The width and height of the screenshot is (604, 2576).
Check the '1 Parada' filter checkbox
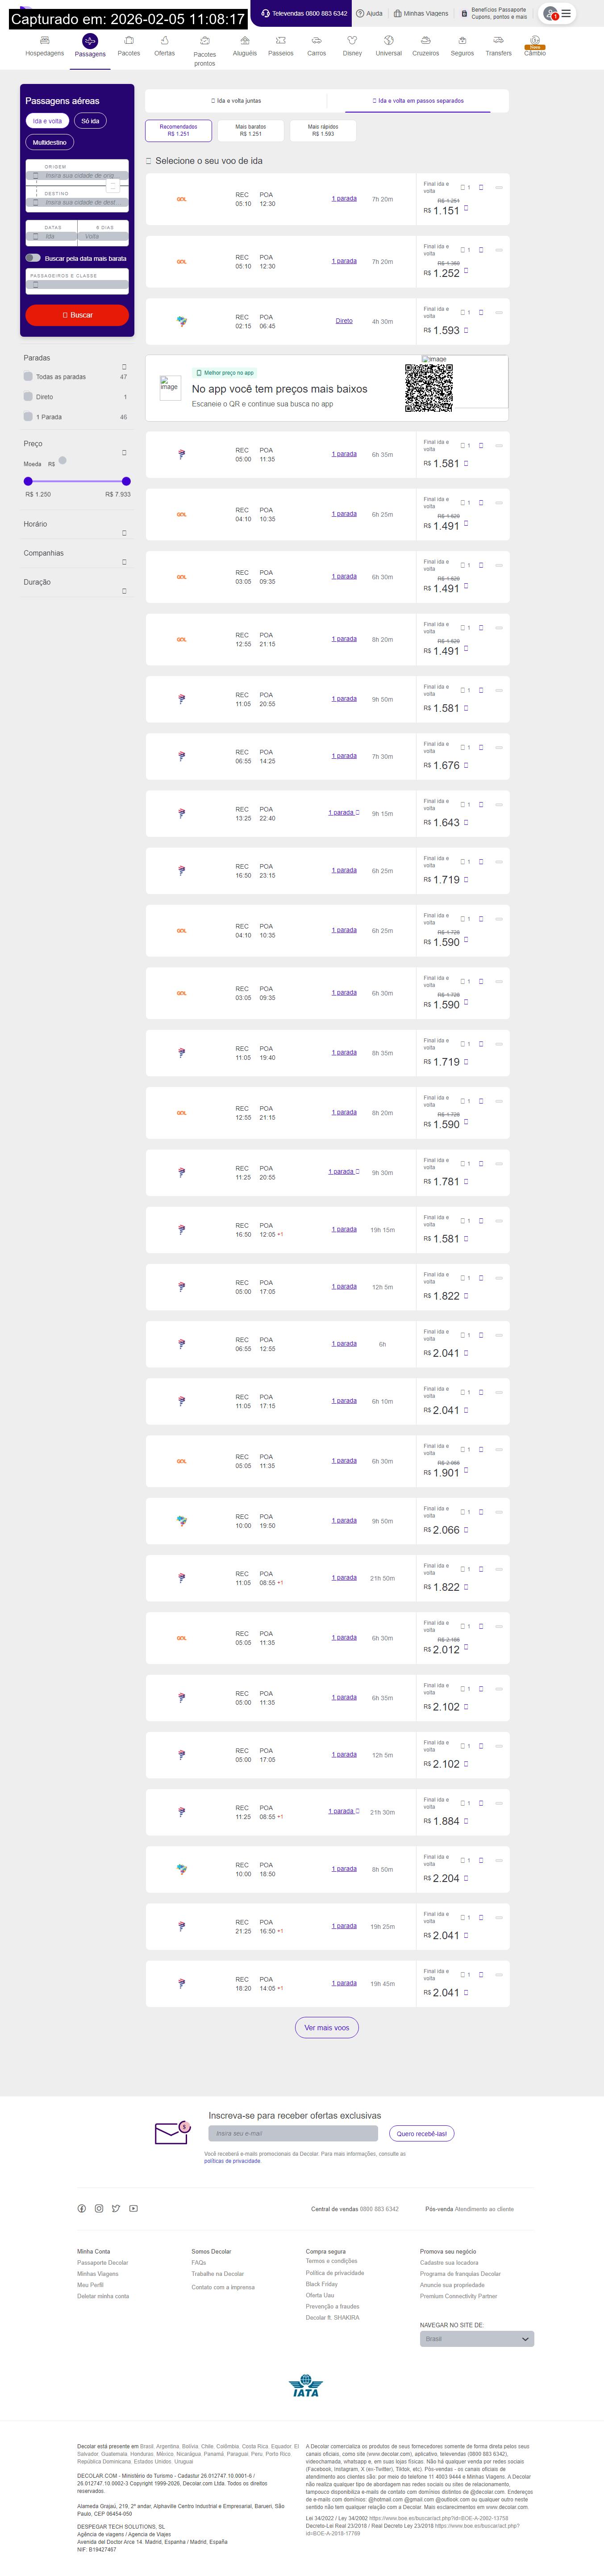pos(28,416)
